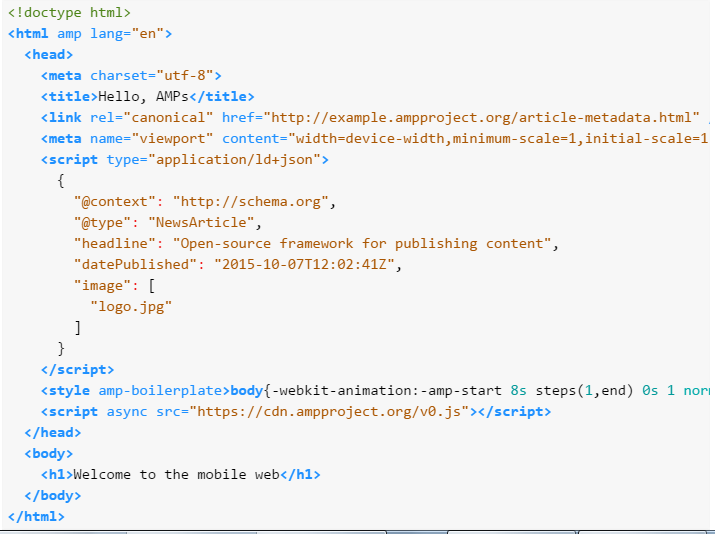Click the opening square bracket after image

click(152, 286)
